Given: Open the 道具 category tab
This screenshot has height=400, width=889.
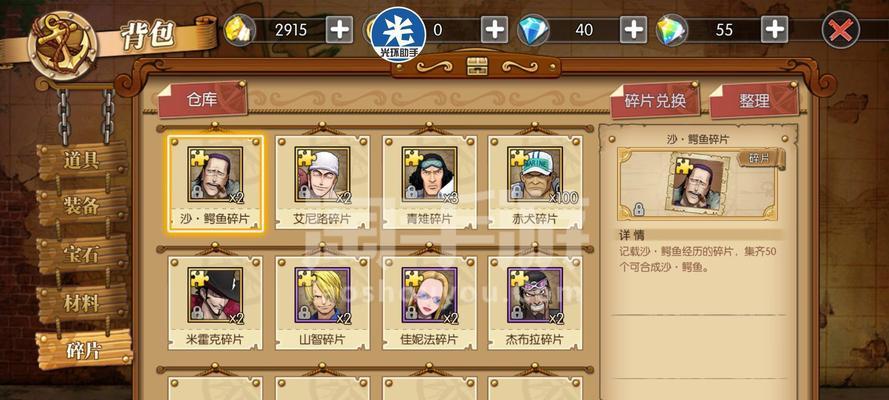Looking at the screenshot, I should [82, 161].
